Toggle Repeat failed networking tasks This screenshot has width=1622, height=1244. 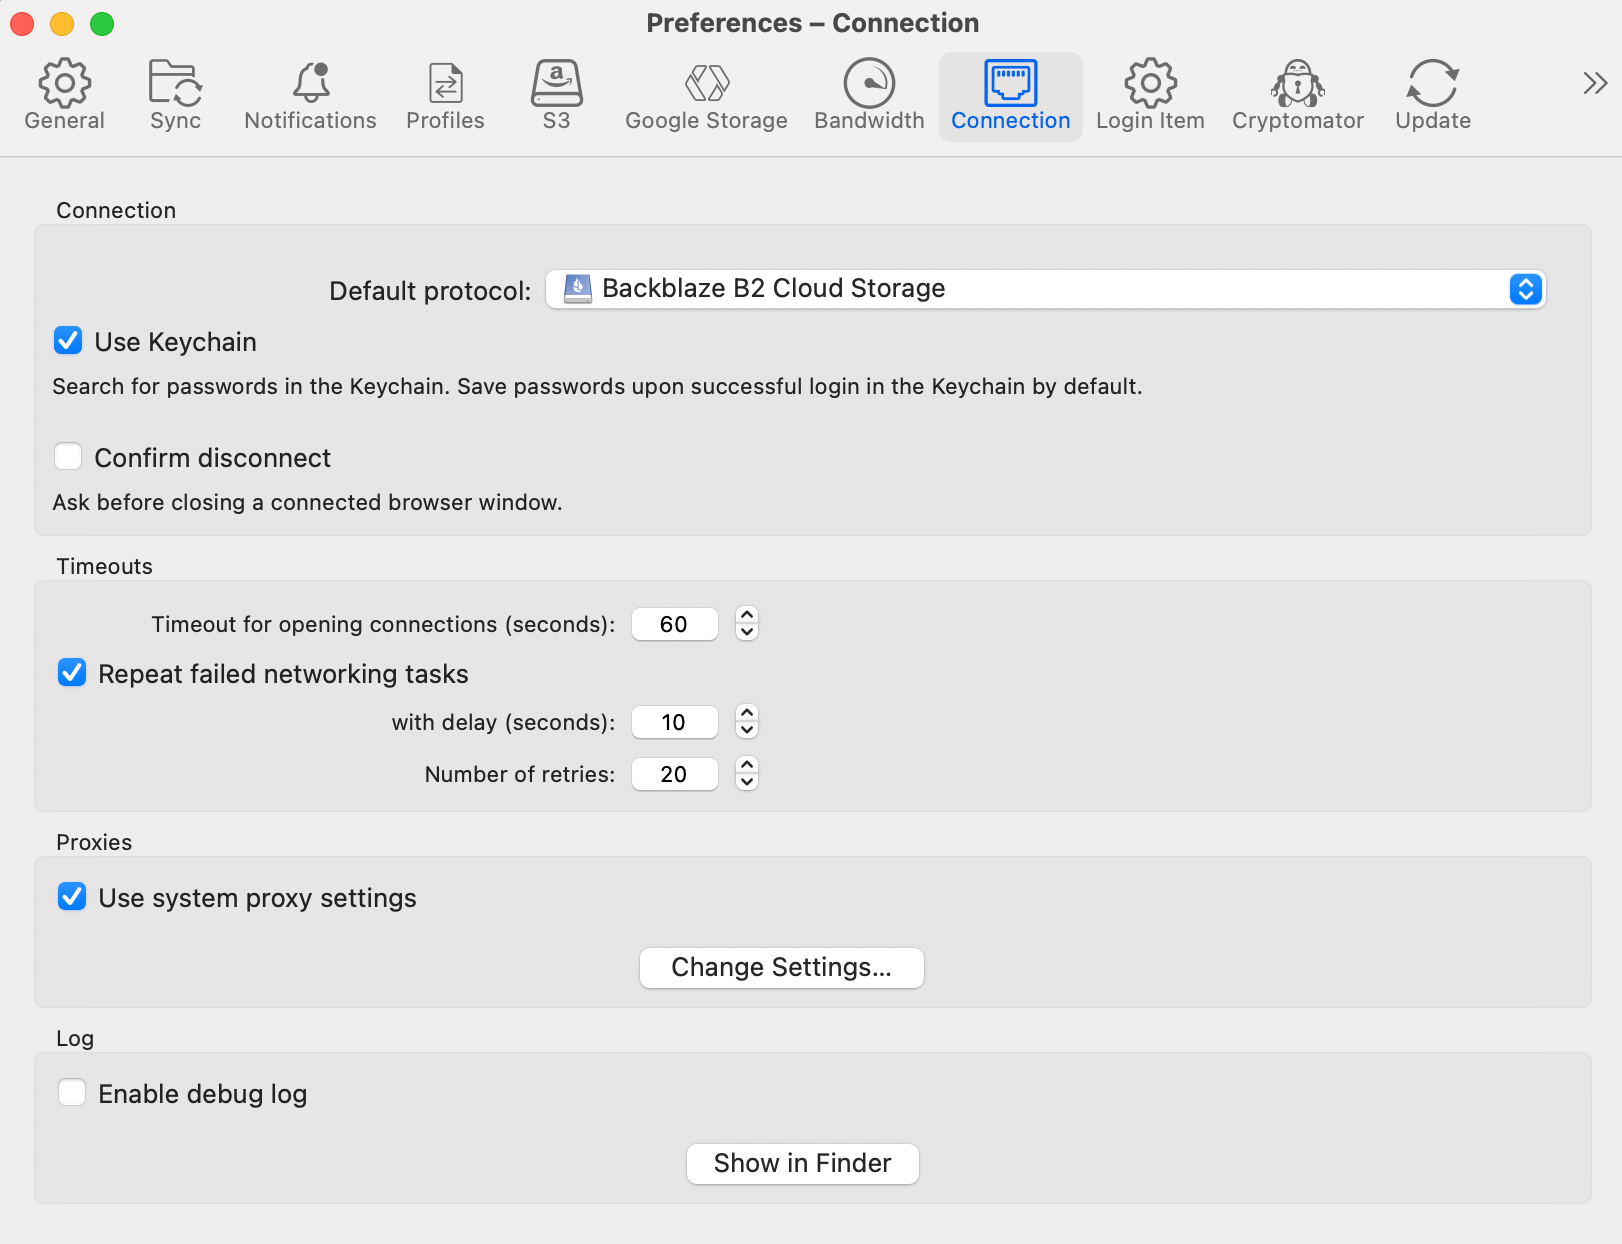[72, 673]
